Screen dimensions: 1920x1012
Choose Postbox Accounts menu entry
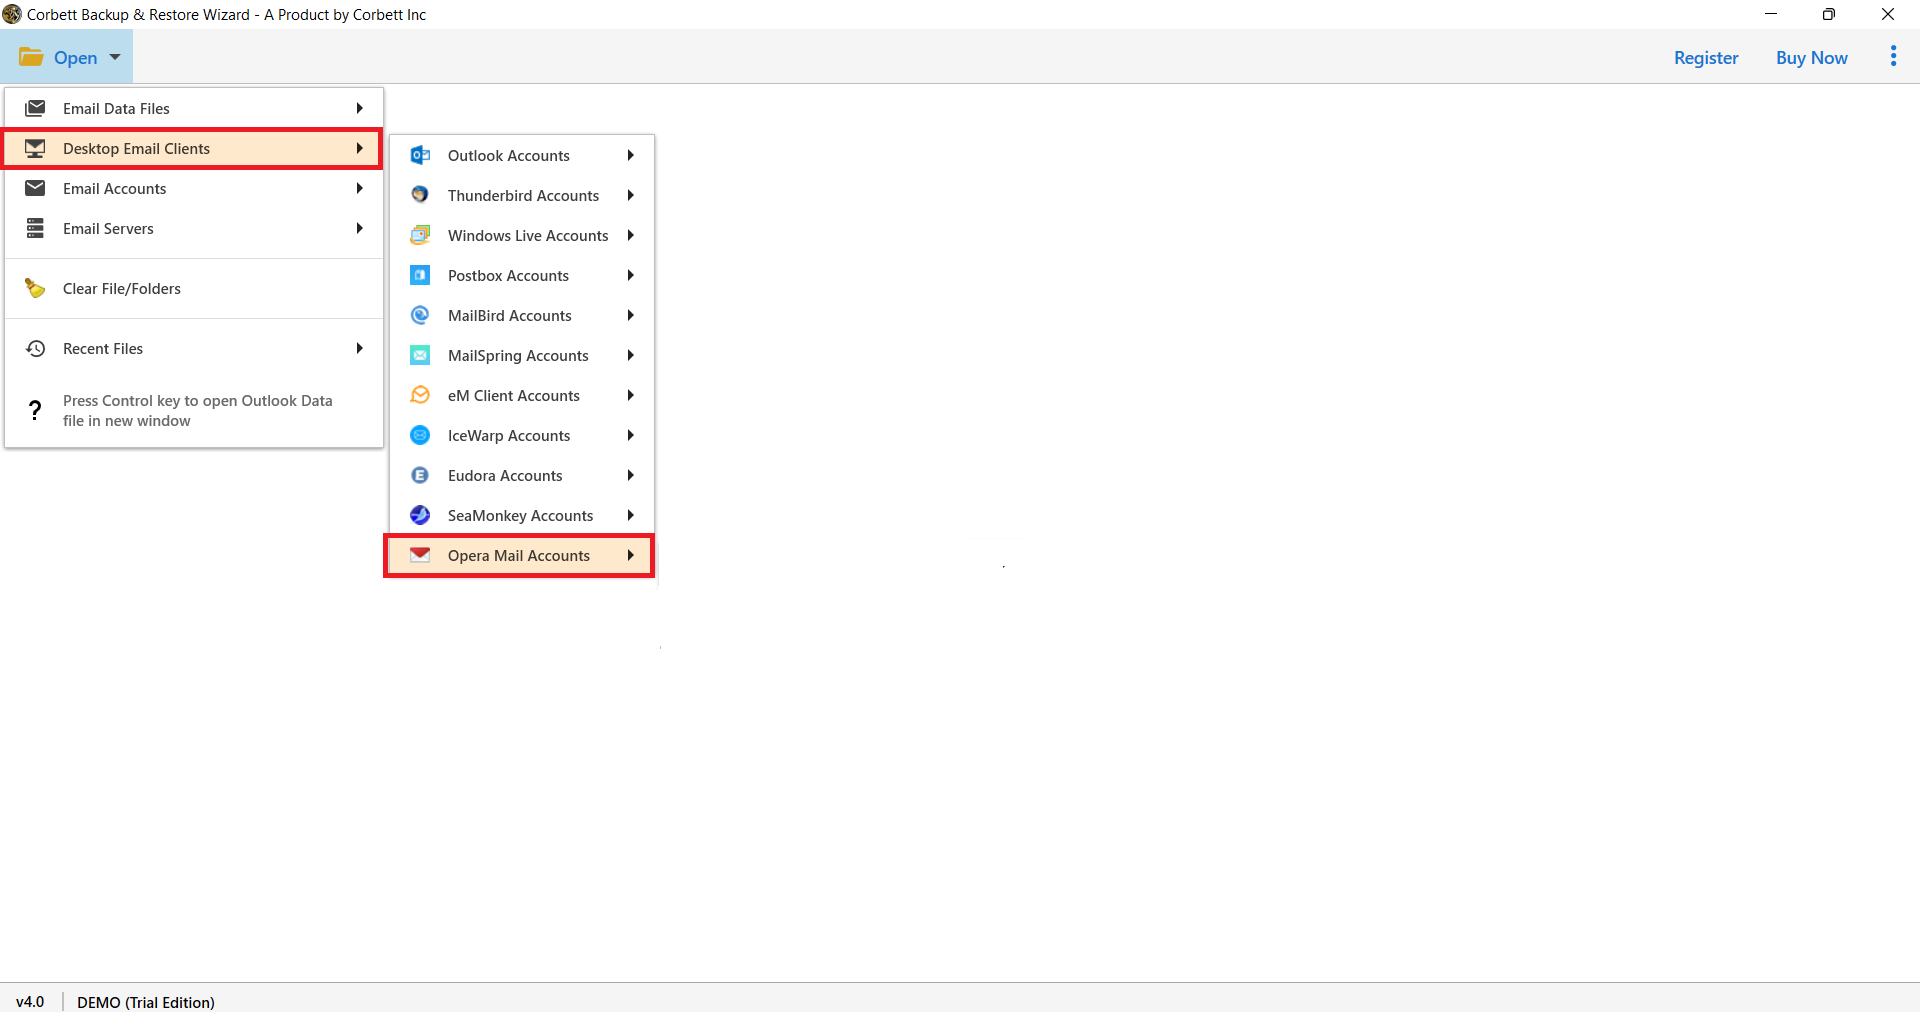tap(522, 275)
